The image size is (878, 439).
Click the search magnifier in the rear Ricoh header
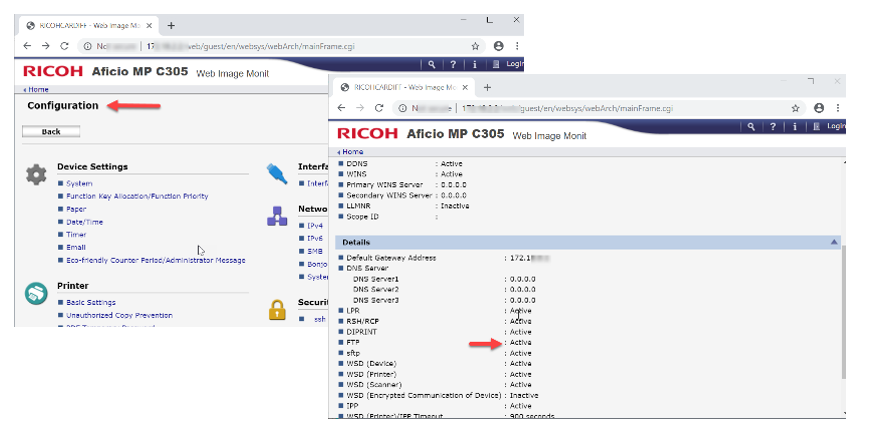click(x=431, y=64)
